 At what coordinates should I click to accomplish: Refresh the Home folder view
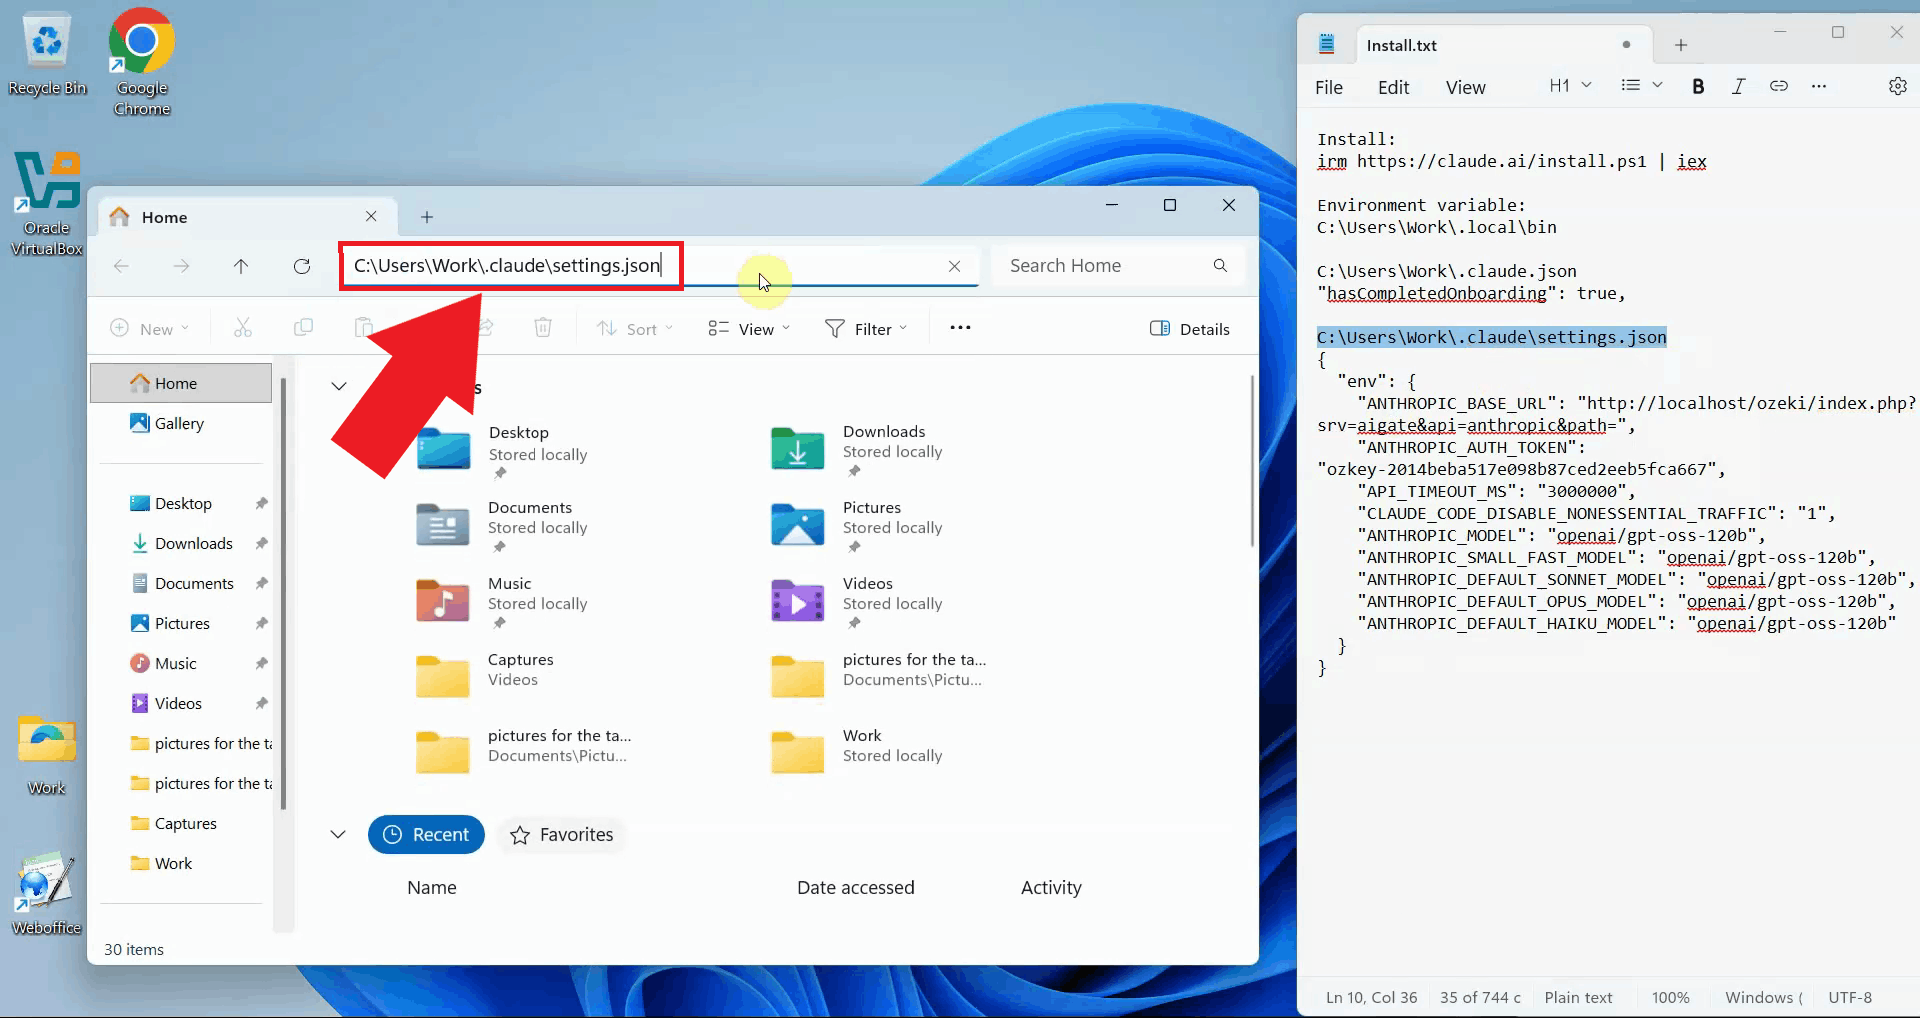301,266
